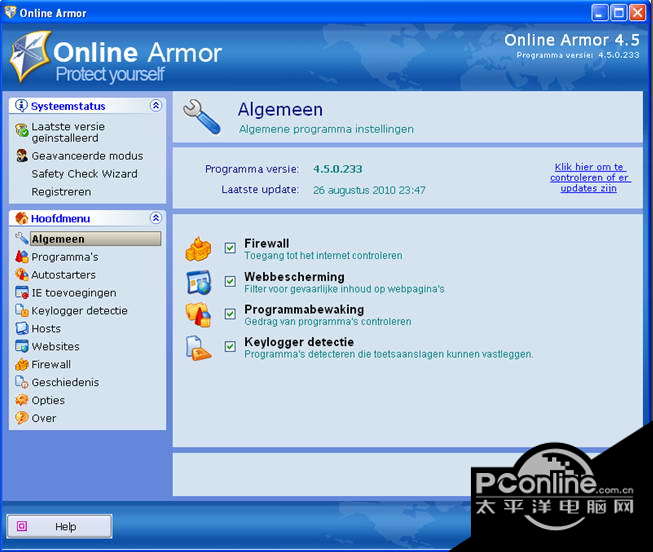This screenshot has width=653, height=552.
Task: Click the large Keylogger detectie document icon
Action: pyautogui.click(x=199, y=347)
